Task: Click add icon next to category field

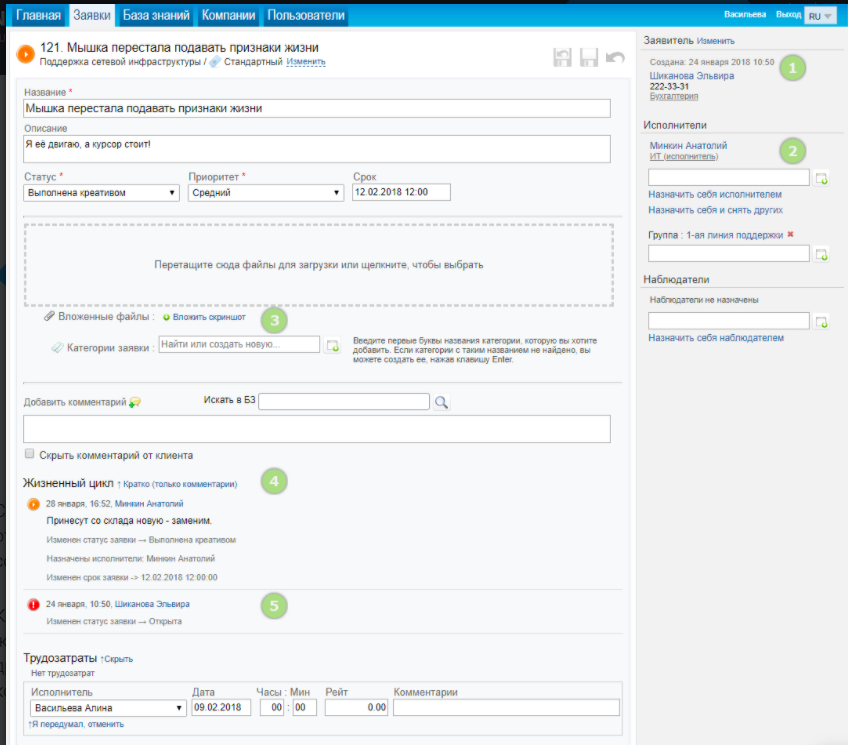Action: click(x=333, y=346)
